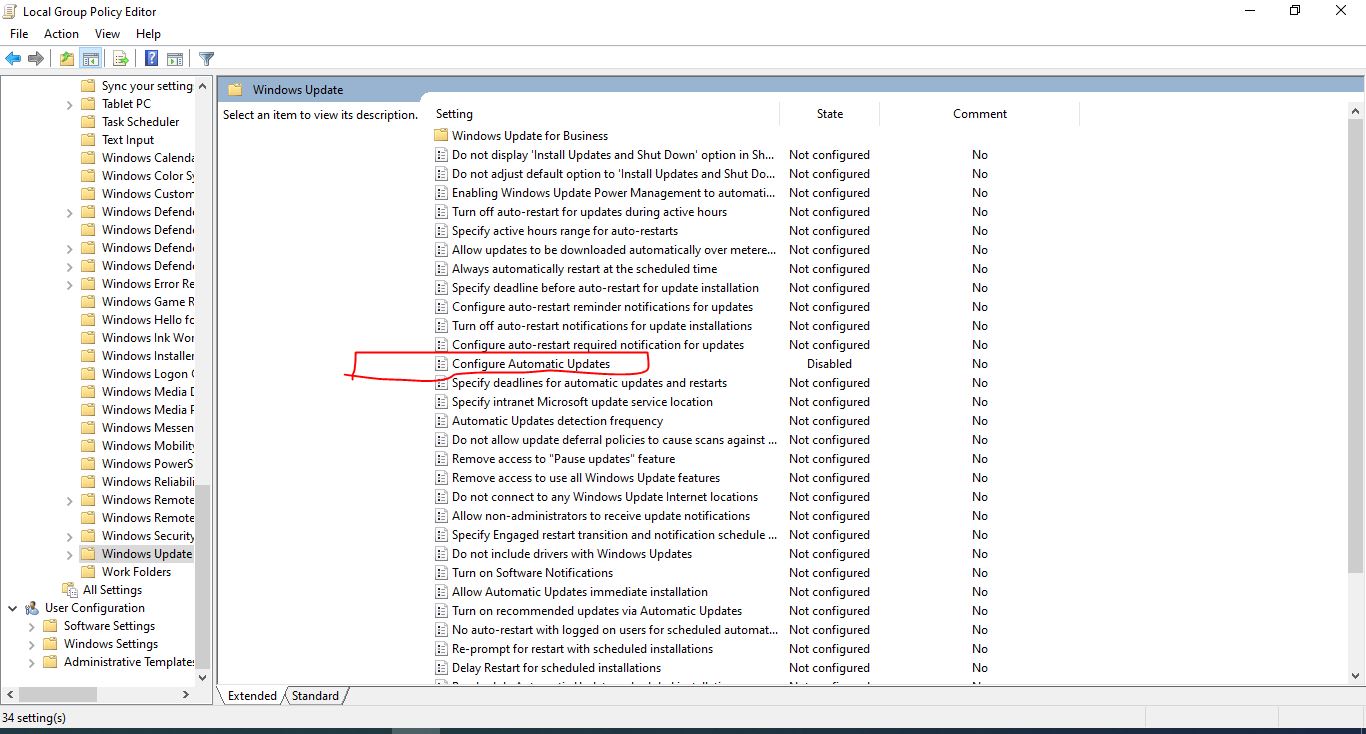Click the blue Back arrow in toolbar

[x=13, y=59]
